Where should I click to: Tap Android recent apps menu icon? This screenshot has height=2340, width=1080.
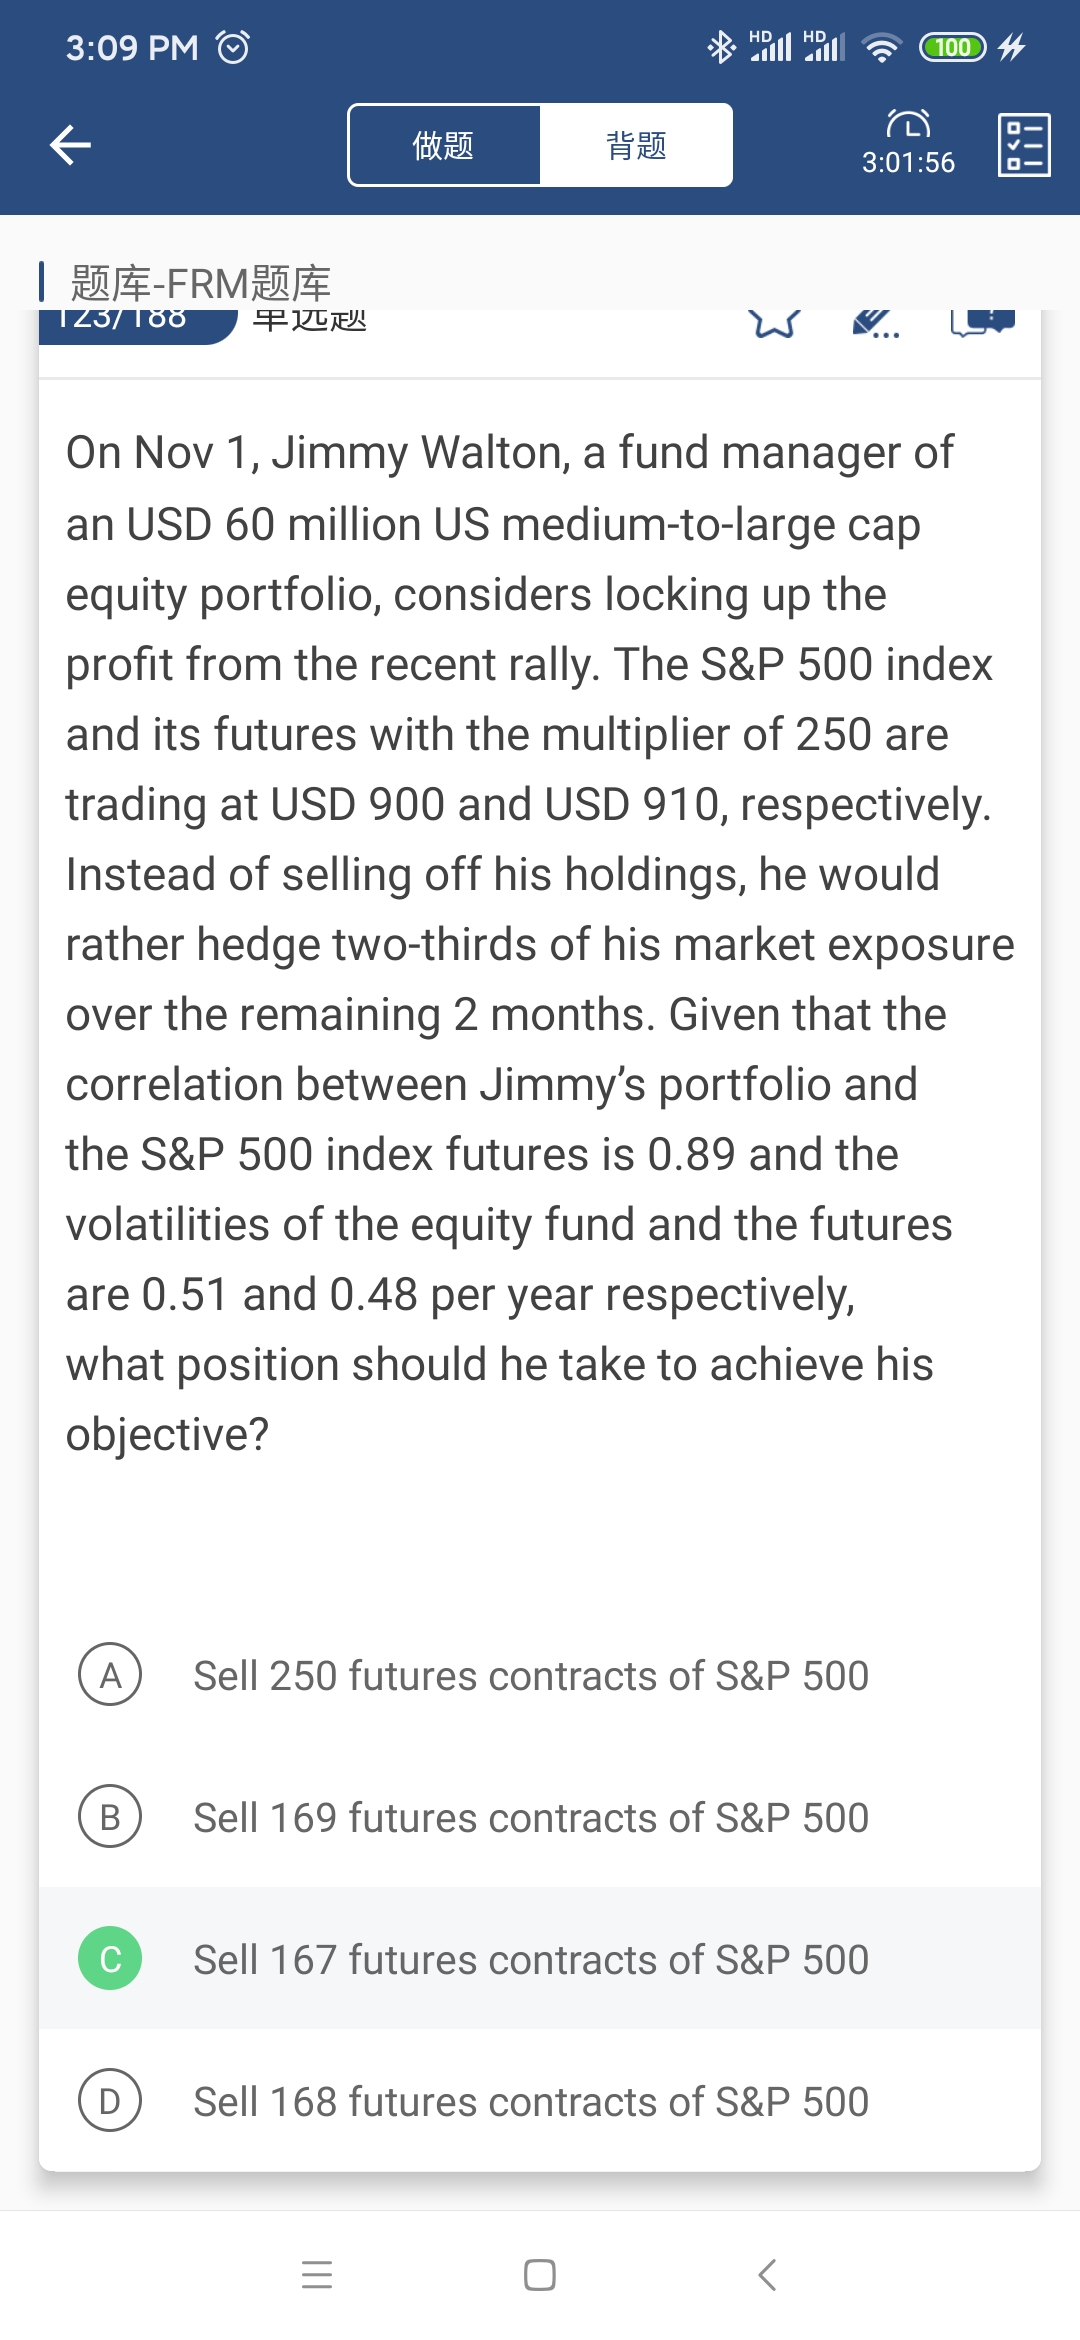click(x=316, y=2275)
